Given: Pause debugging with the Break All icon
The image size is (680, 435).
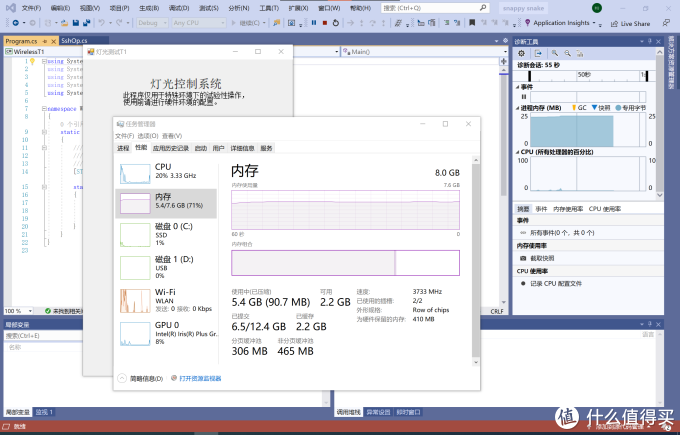Looking at the screenshot, I should tap(314, 23).
